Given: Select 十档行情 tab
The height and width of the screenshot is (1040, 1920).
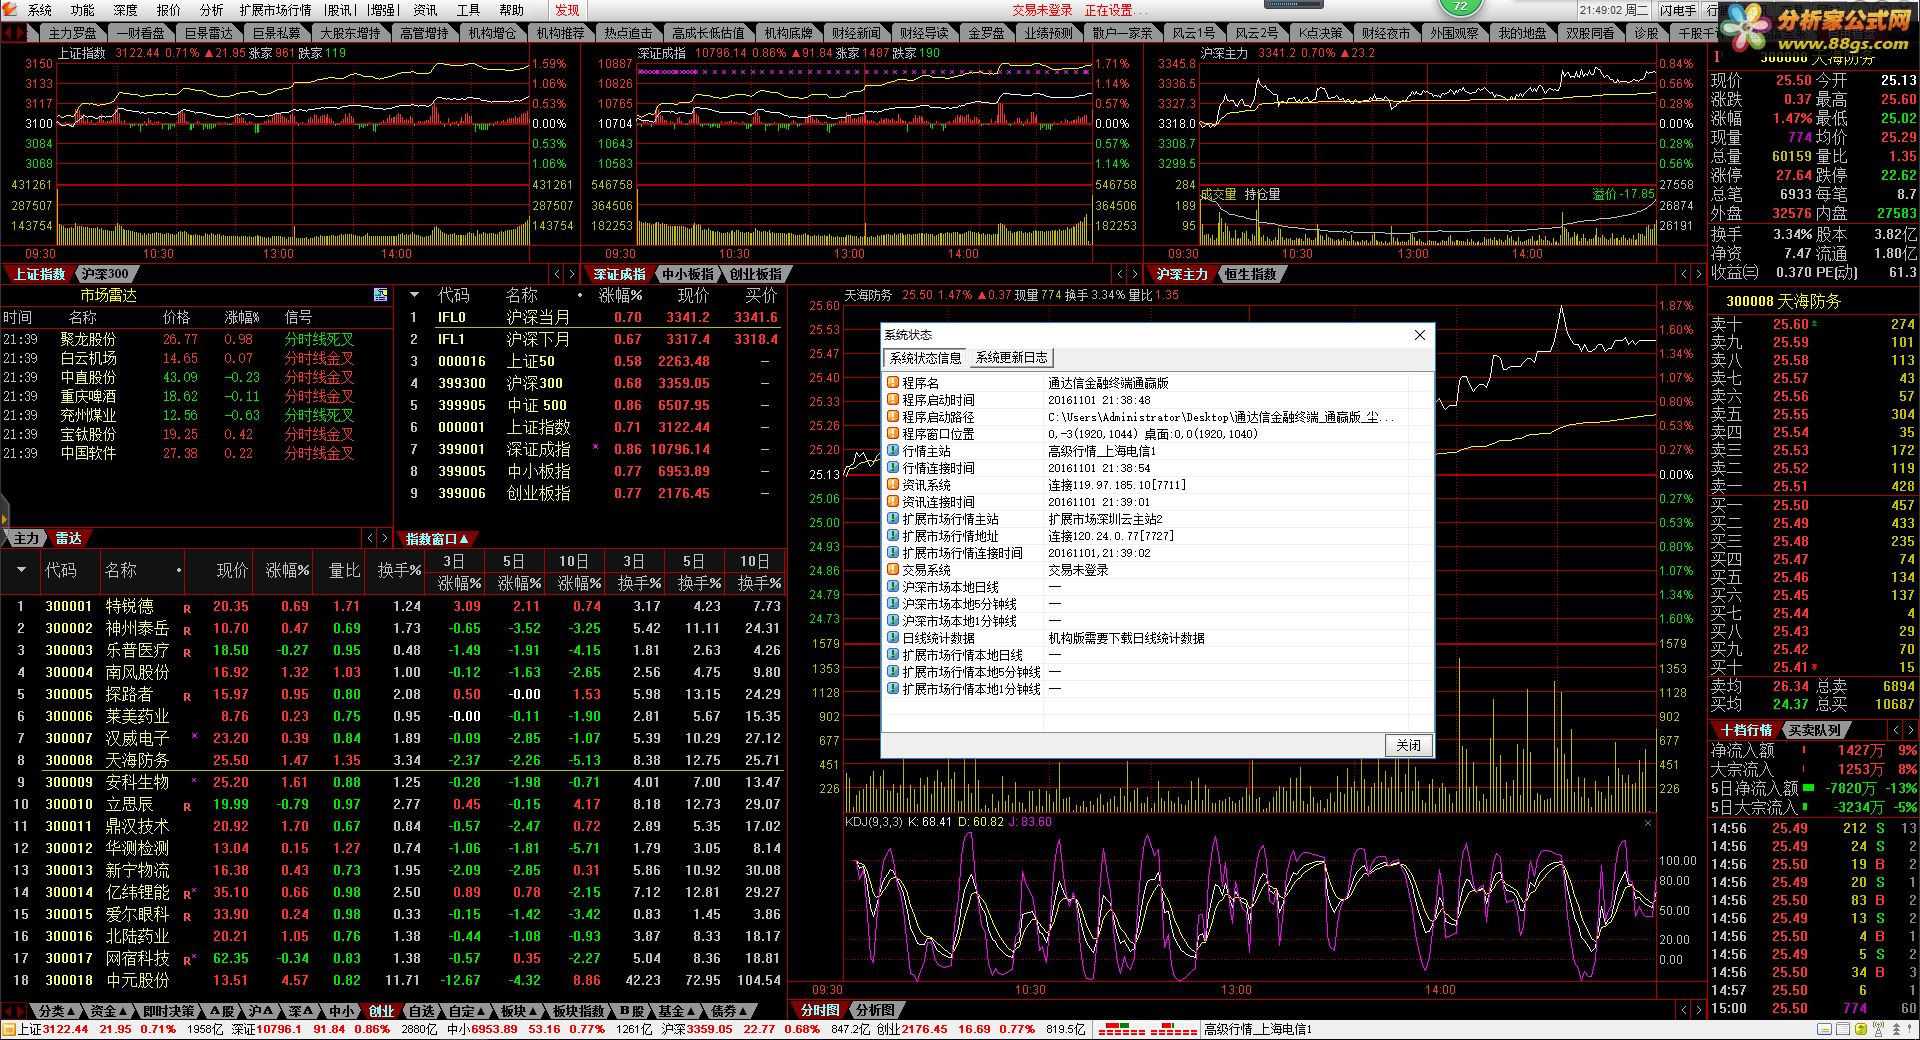Looking at the screenshot, I should [1745, 730].
